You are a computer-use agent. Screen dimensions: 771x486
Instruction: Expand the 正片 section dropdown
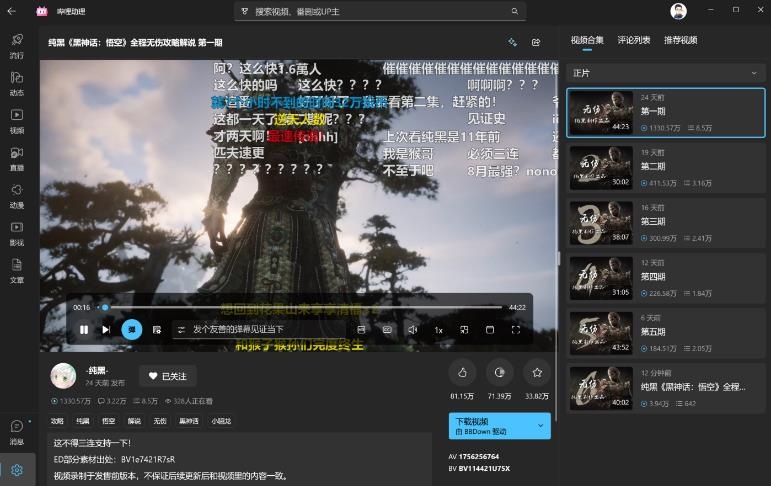pos(665,73)
